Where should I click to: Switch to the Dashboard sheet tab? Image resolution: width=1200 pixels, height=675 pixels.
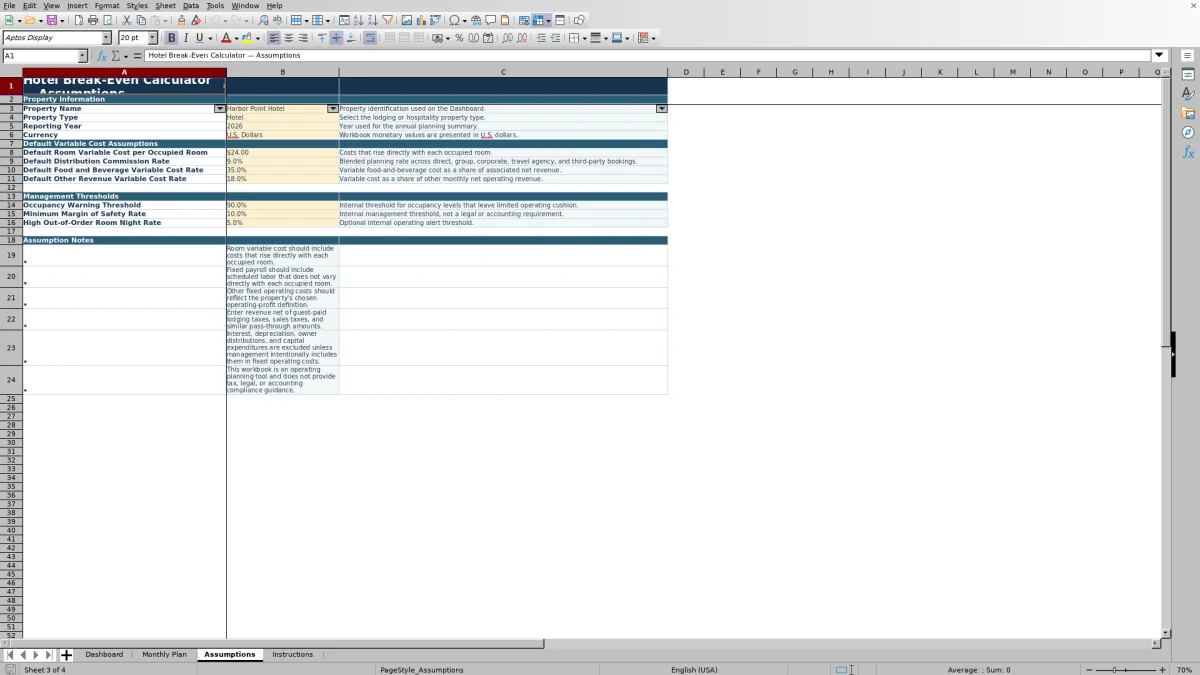(104, 655)
